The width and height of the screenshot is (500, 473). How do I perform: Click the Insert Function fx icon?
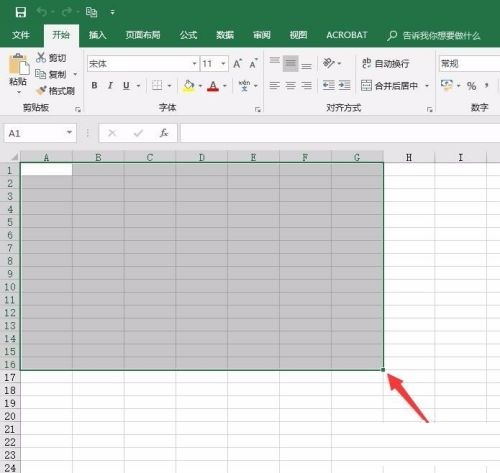(163, 133)
